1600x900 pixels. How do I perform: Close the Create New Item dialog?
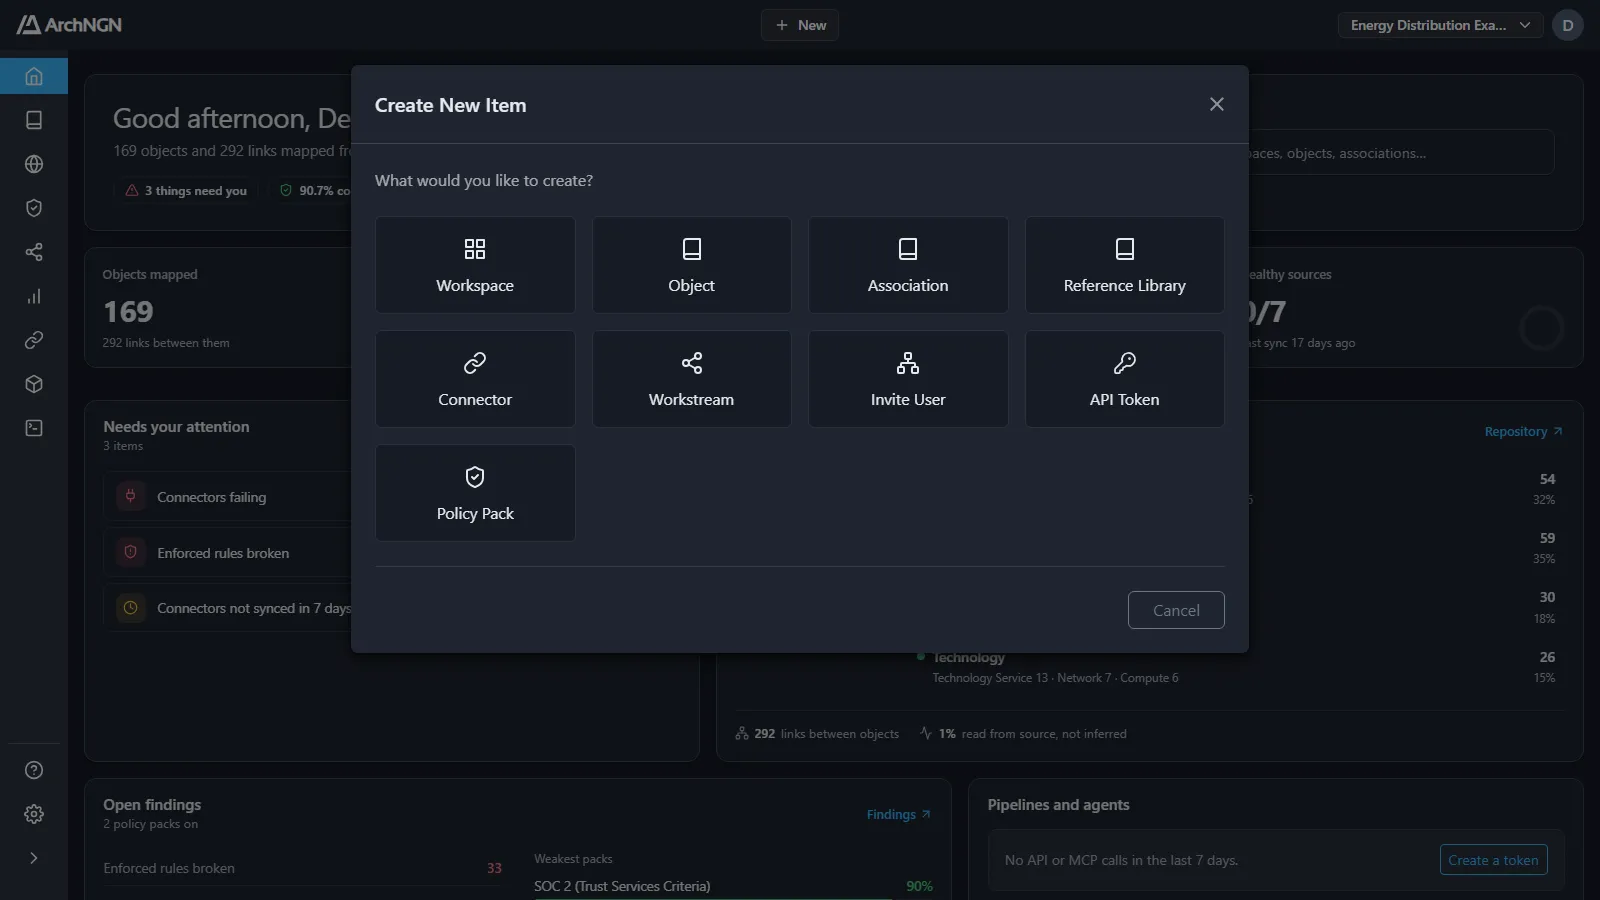click(x=1217, y=104)
